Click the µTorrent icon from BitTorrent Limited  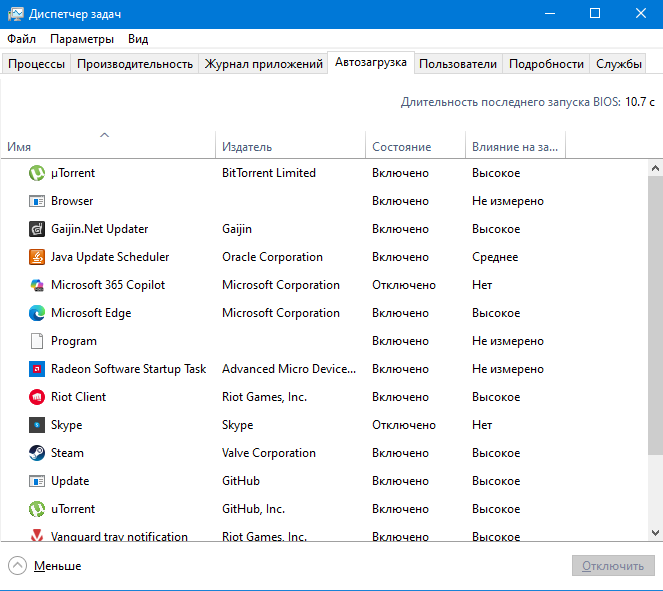click(x=37, y=173)
